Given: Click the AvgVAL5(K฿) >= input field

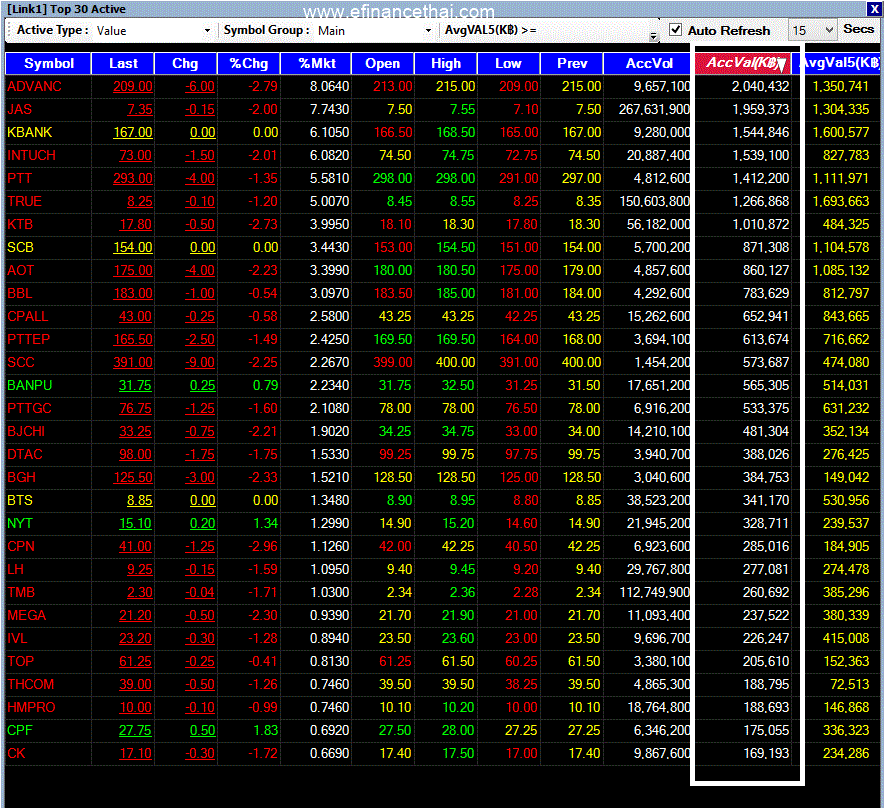Looking at the screenshot, I should [595, 30].
